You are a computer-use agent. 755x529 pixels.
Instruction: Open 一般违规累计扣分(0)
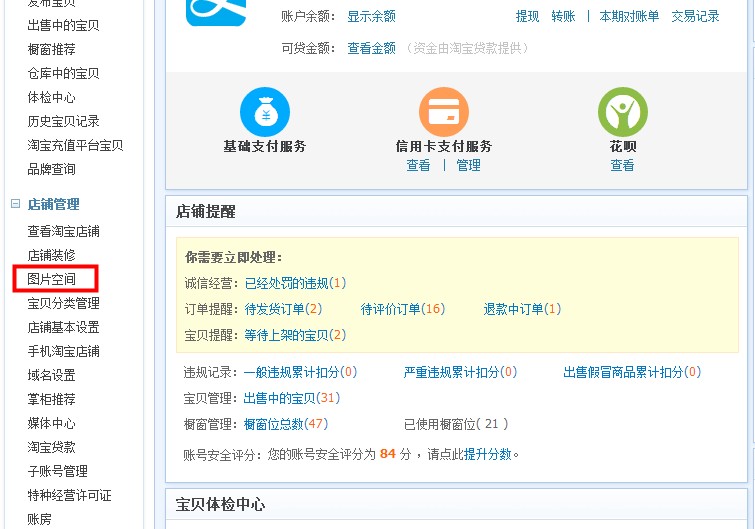click(x=300, y=372)
